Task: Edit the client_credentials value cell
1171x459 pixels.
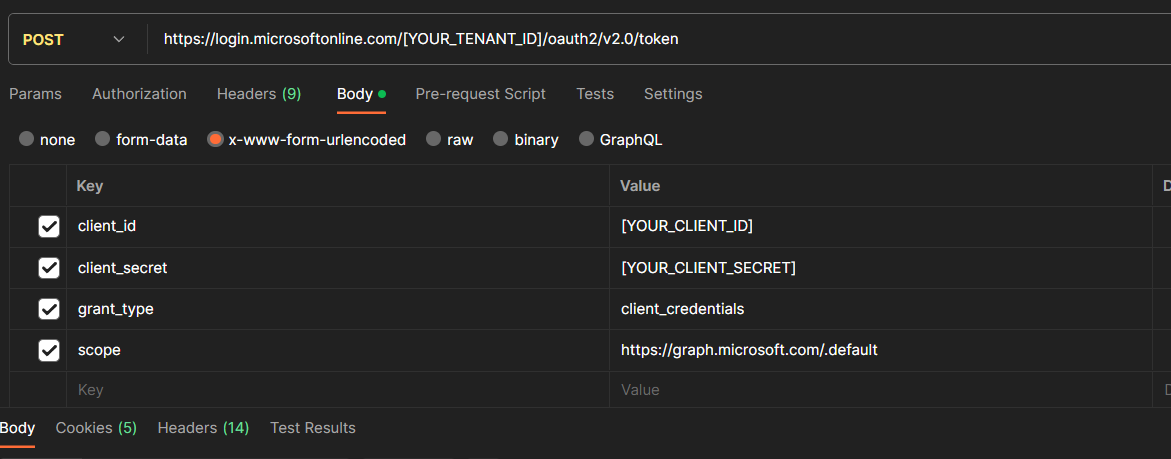Action: point(683,309)
